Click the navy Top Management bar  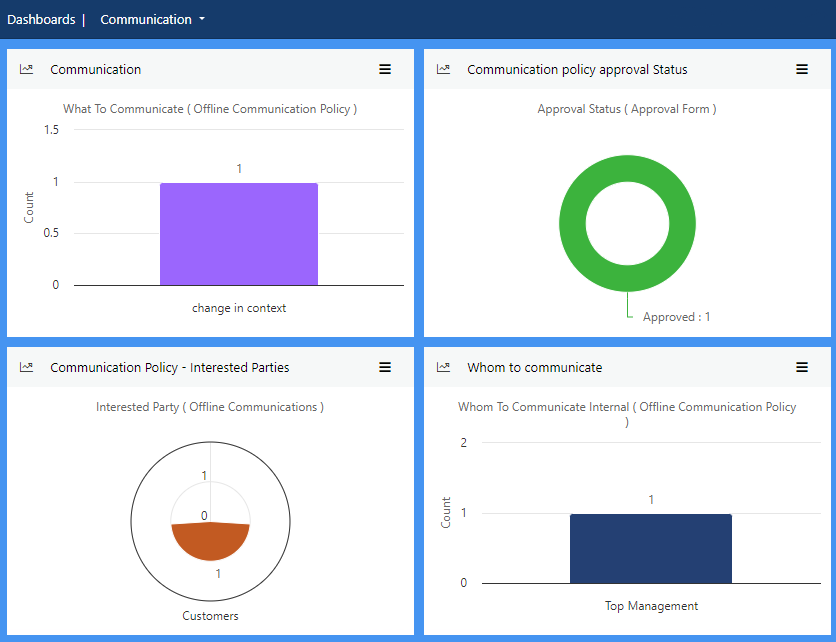tap(651, 548)
